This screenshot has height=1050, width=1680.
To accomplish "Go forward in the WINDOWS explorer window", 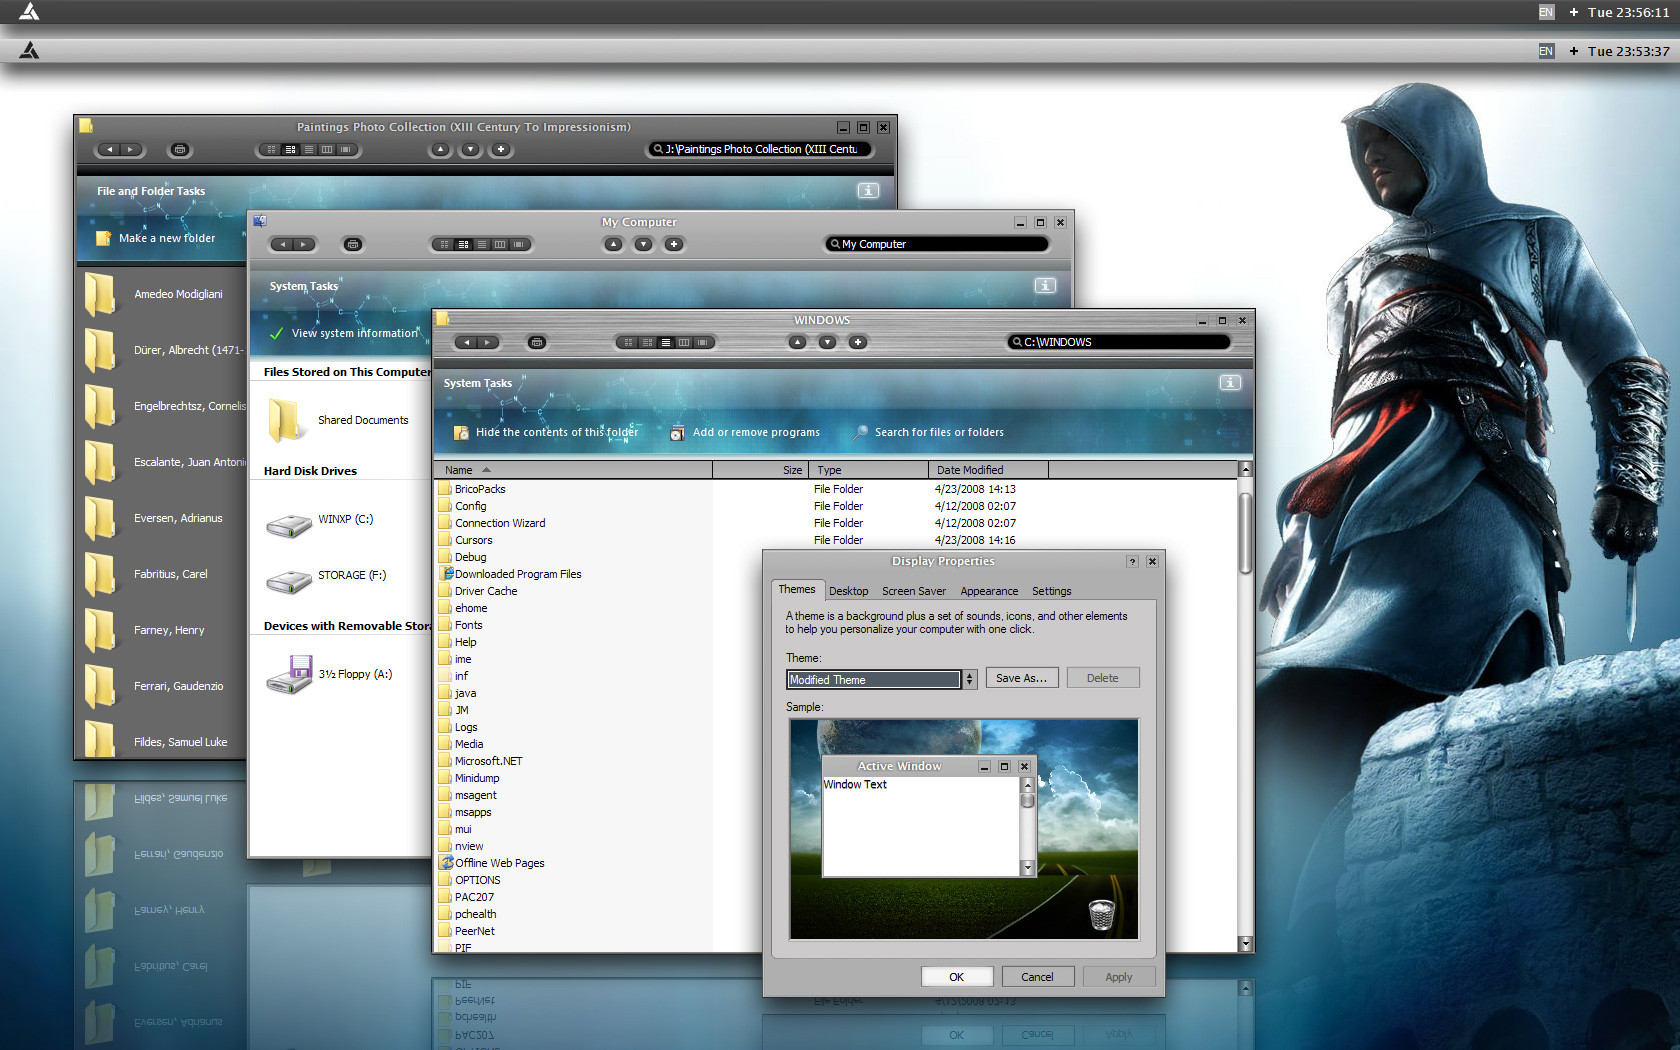I will click(x=488, y=342).
